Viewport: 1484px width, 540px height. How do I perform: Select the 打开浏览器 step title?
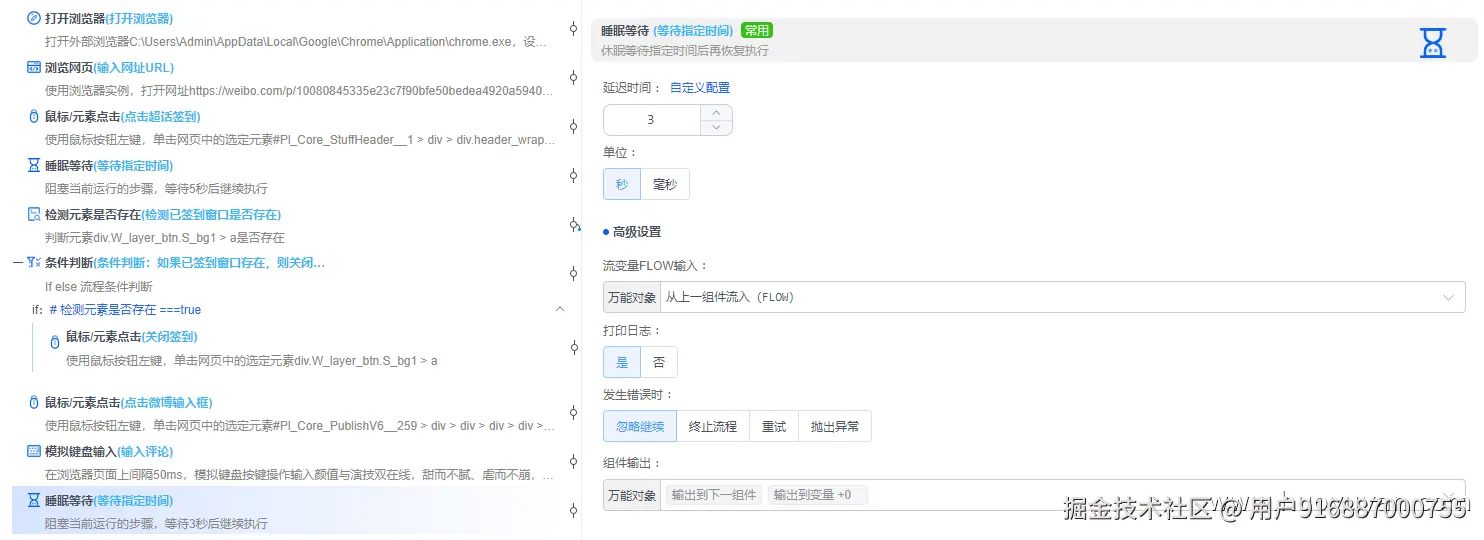click(109, 18)
